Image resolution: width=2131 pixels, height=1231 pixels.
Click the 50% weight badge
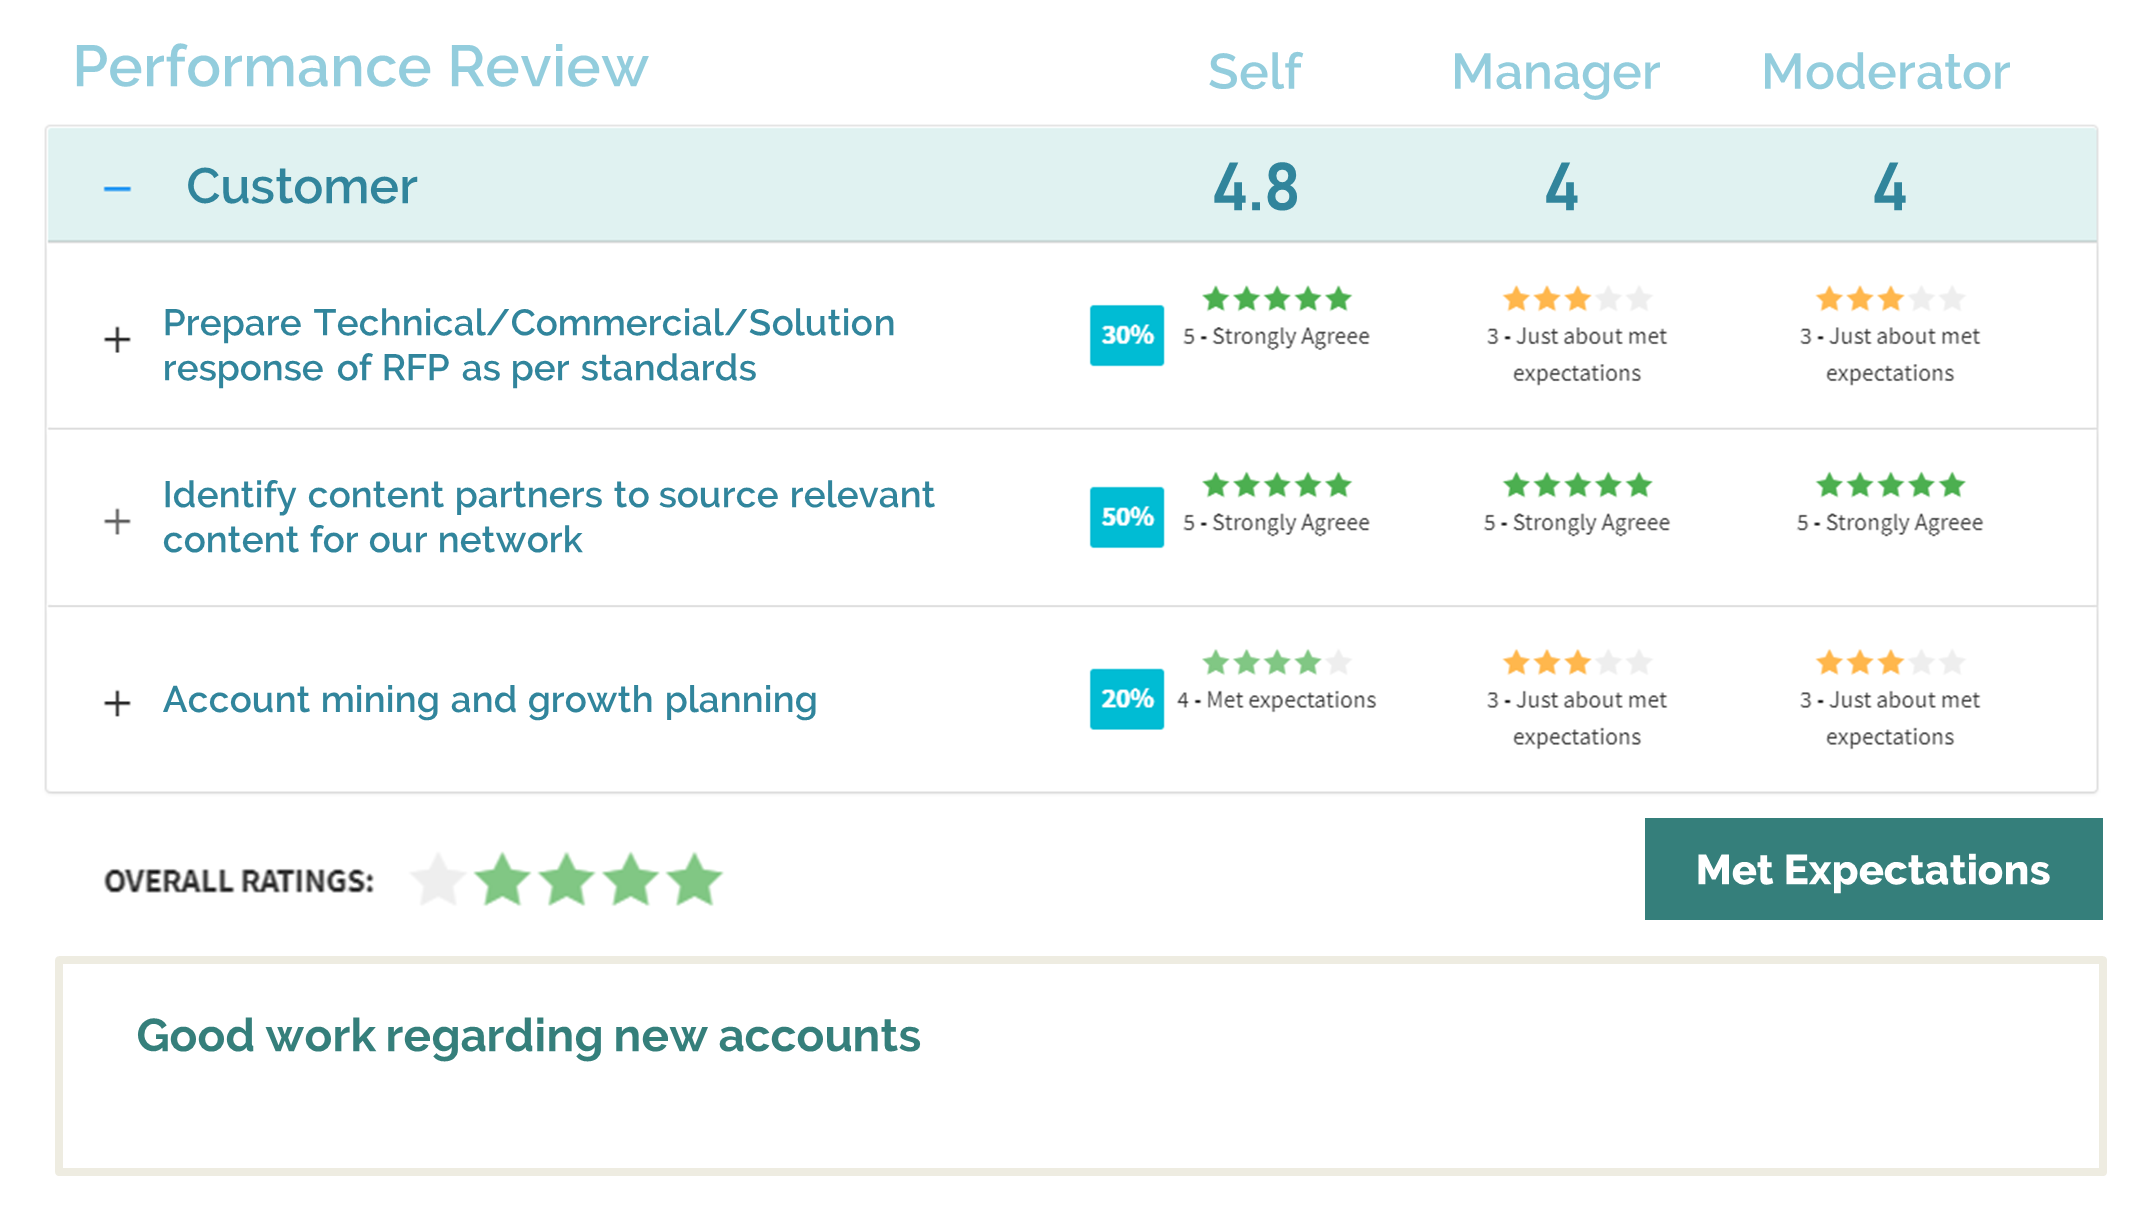coord(1127,517)
